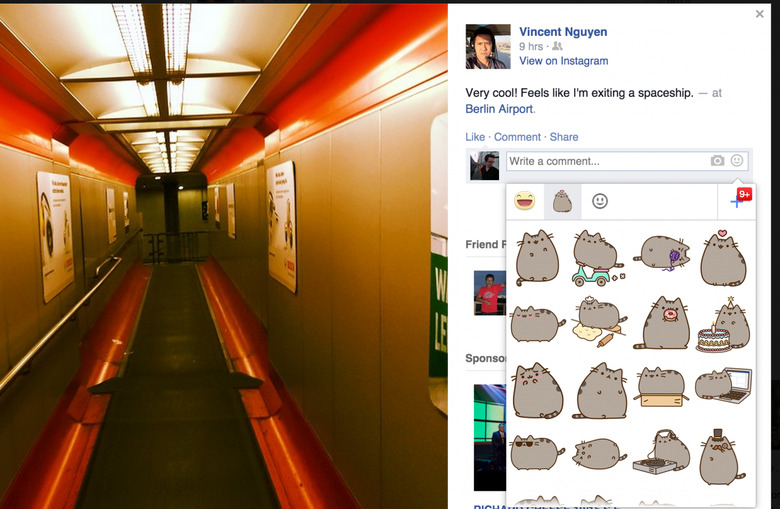Choose the Pusheen DJ turntable sticker
The width and height of the screenshot is (780, 509).
662,452
